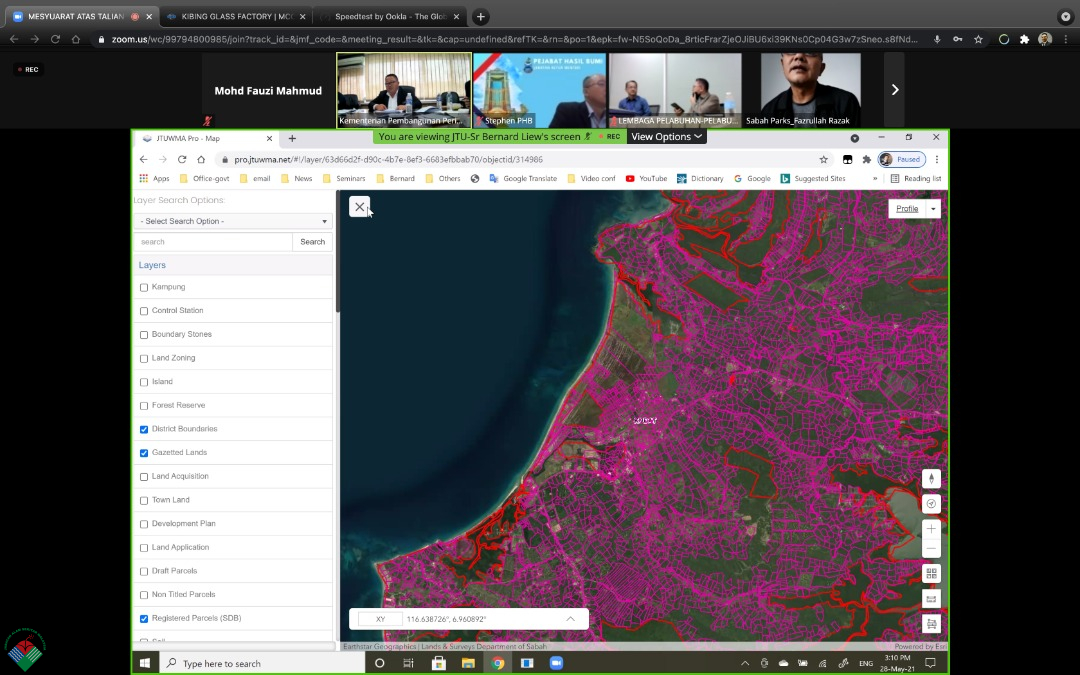The height and width of the screenshot is (675, 1080).
Task: Open Dictionary bookmark
Action: [x=700, y=178]
